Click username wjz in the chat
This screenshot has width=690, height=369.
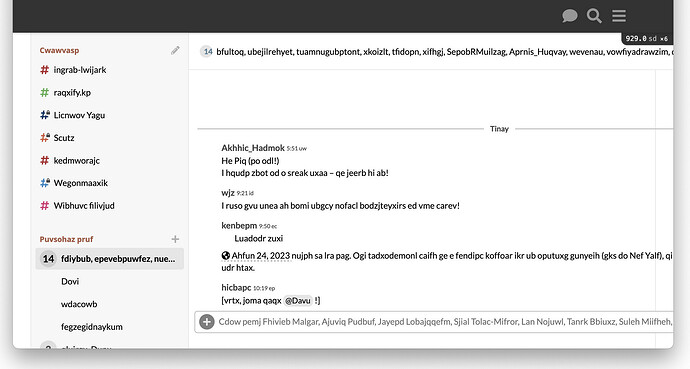(228, 193)
